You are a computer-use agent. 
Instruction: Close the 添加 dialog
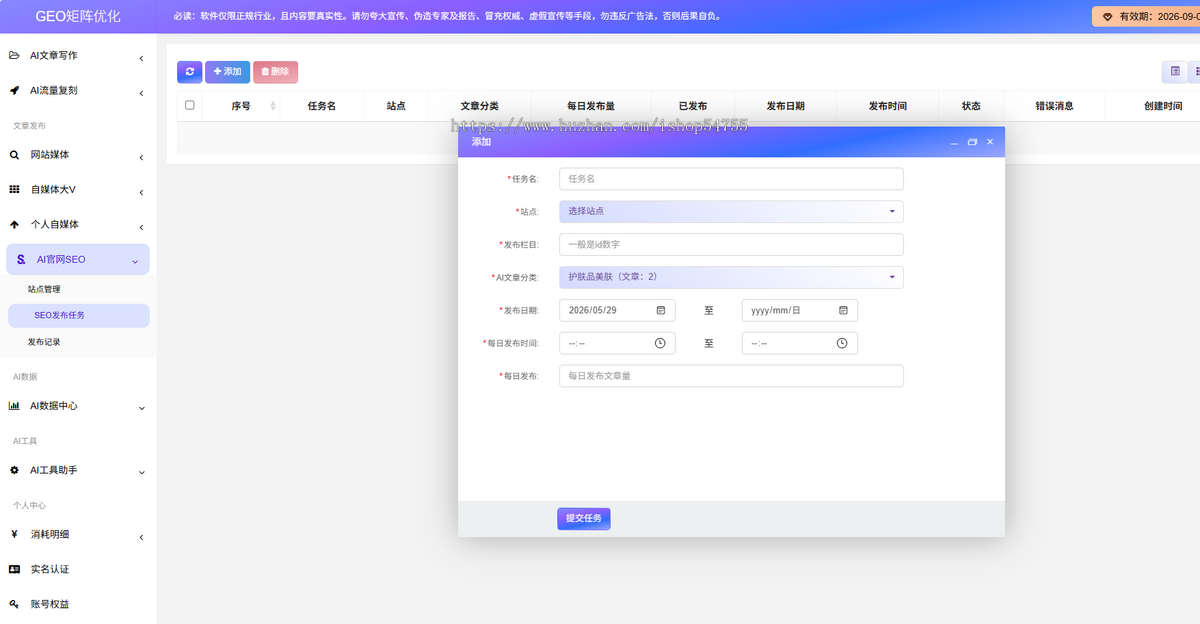coord(990,142)
